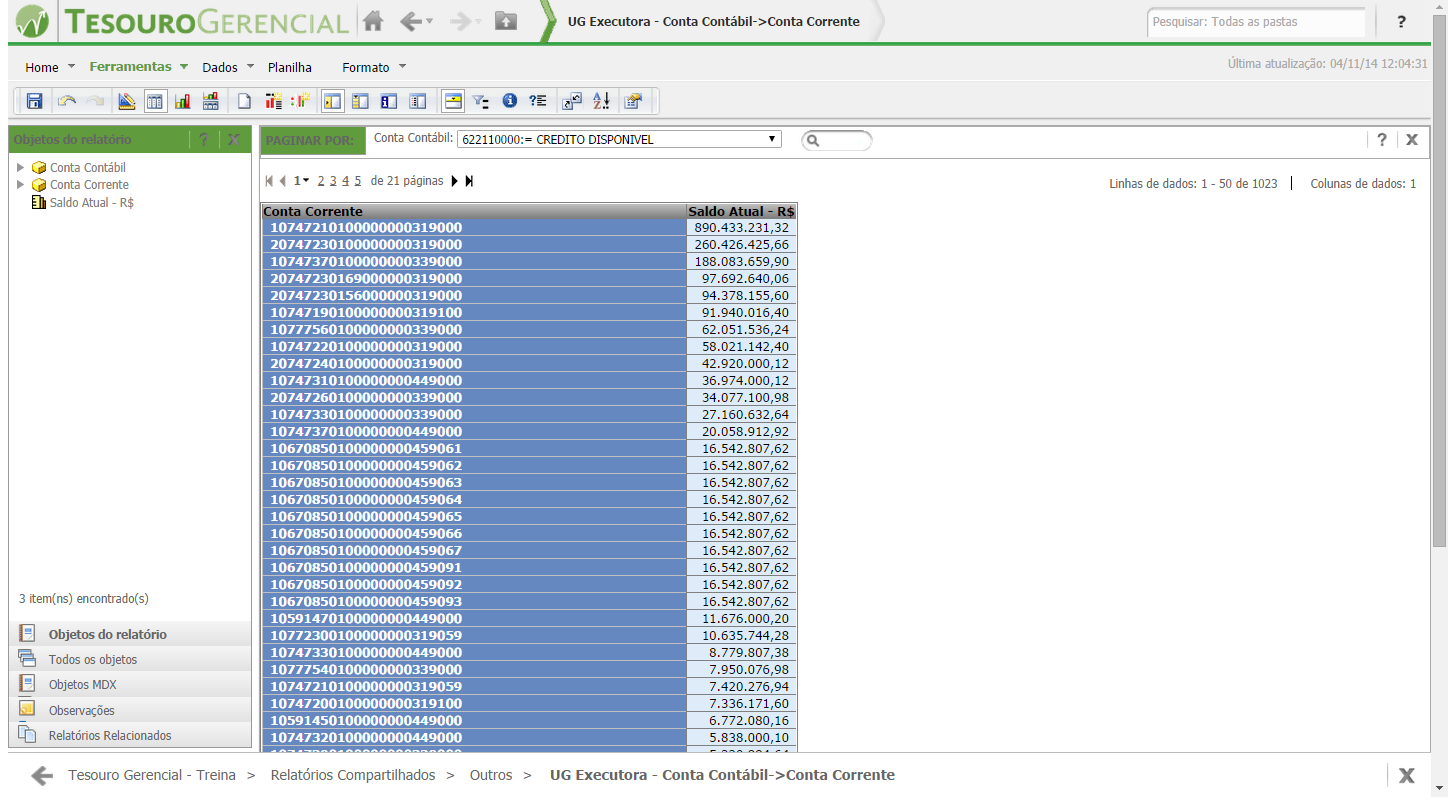Open dropdown arrow next to Dados
1455x804 pixels.
(x=250, y=67)
